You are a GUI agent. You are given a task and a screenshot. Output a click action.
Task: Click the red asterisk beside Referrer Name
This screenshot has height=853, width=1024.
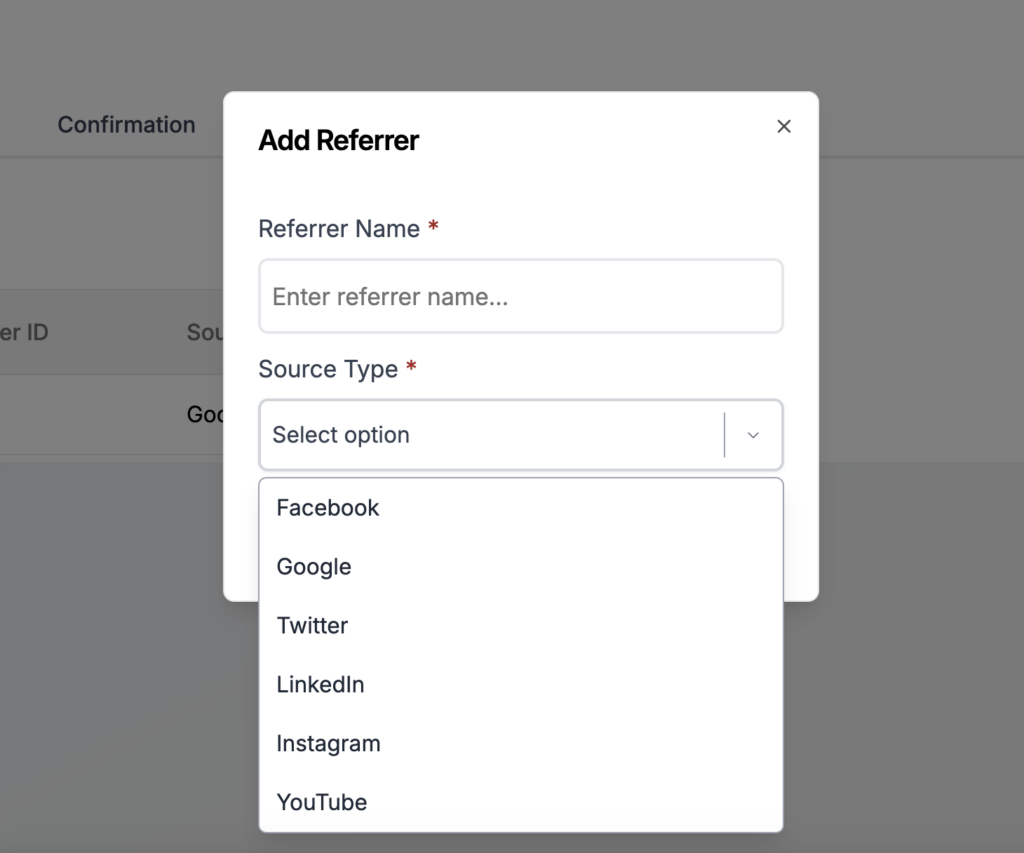coord(433,227)
